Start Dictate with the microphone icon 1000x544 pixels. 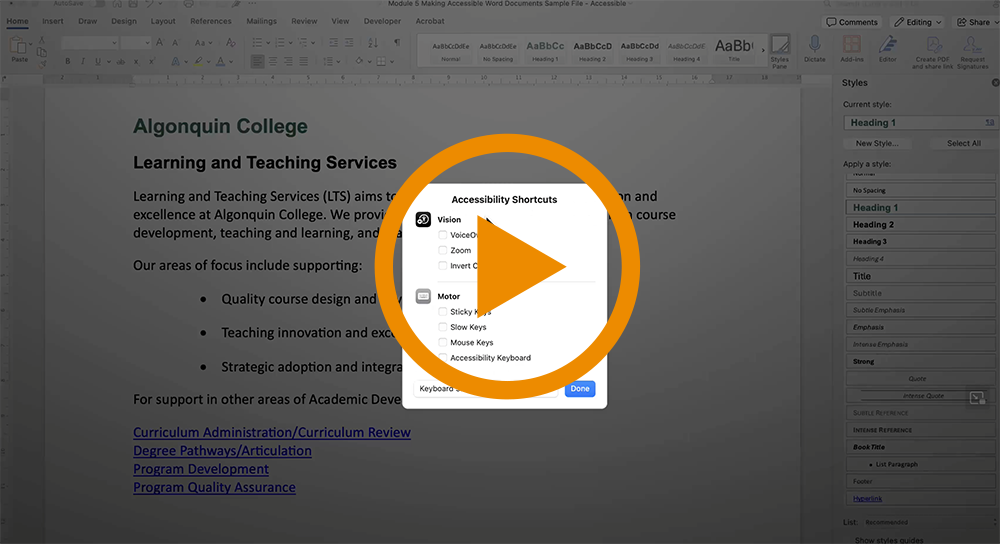814,46
